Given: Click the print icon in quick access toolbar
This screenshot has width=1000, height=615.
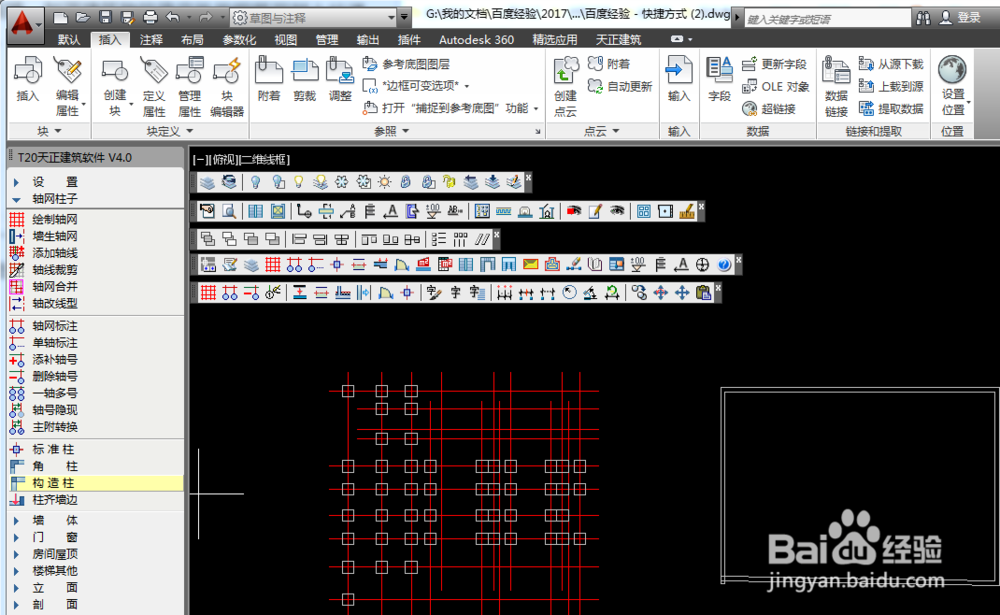Looking at the screenshot, I should click(x=149, y=17).
